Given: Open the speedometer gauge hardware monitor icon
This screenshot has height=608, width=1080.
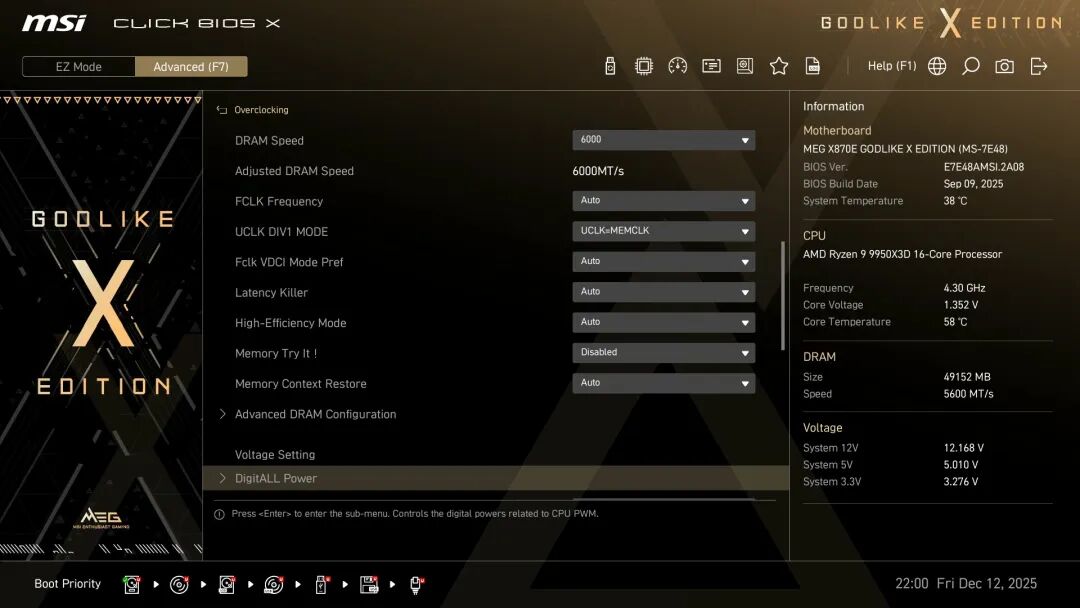Looking at the screenshot, I should [678, 66].
